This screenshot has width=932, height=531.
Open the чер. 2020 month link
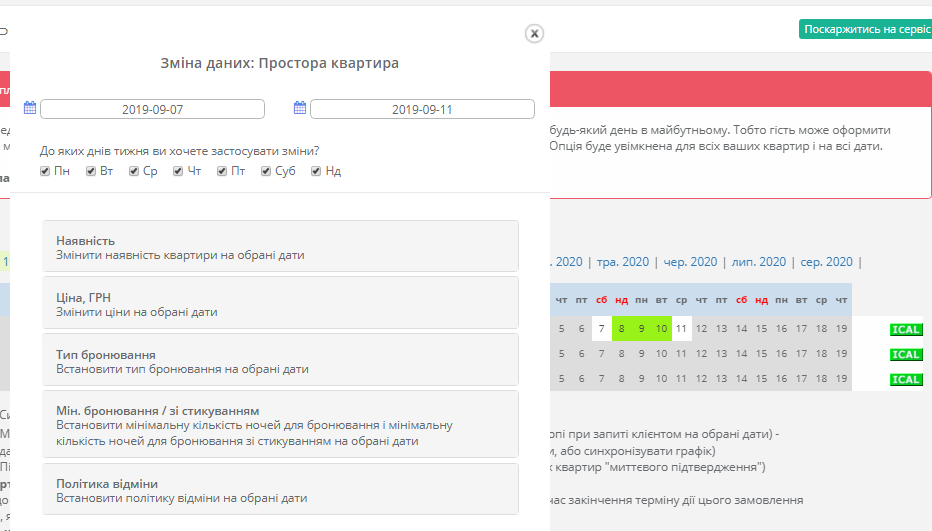pos(690,262)
